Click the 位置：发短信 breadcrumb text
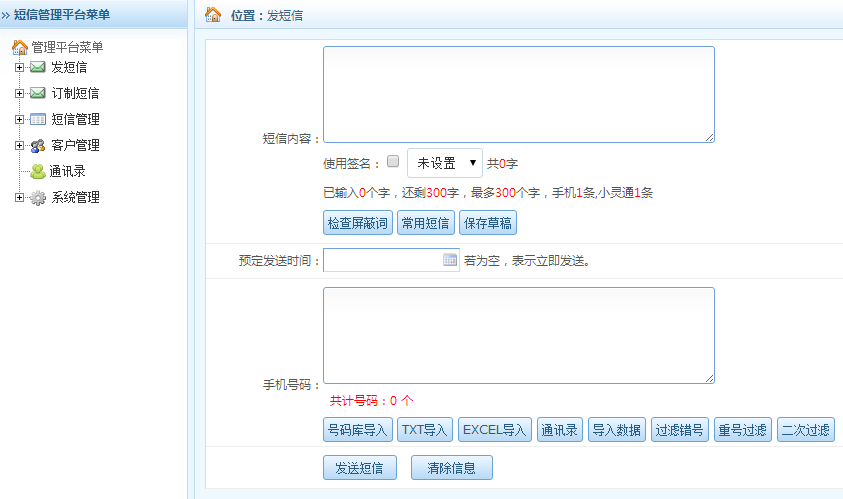843x499 pixels. pyautogui.click(x=267, y=16)
